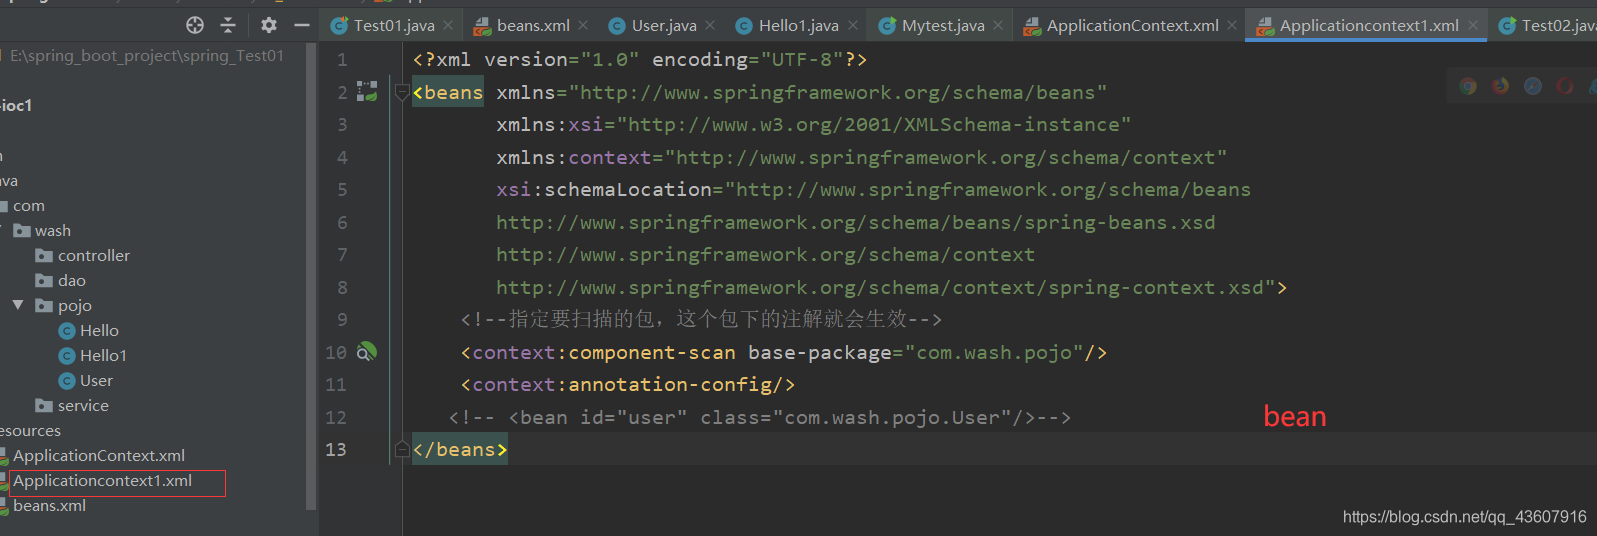The width and height of the screenshot is (1597, 536).
Task: Click the service package folder icon
Action: (44, 406)
